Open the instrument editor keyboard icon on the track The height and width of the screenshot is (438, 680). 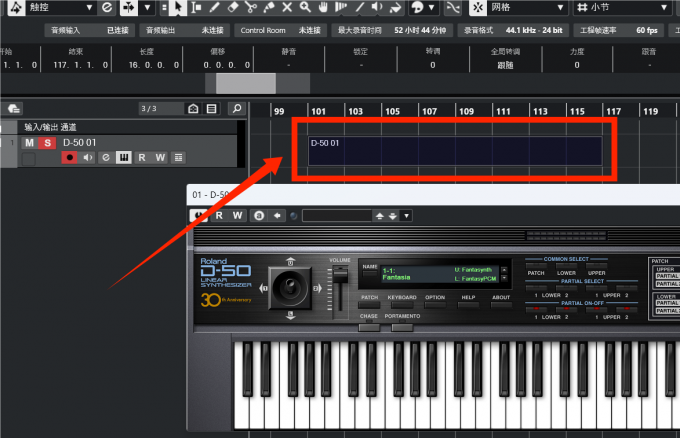[x=124, y=157]
